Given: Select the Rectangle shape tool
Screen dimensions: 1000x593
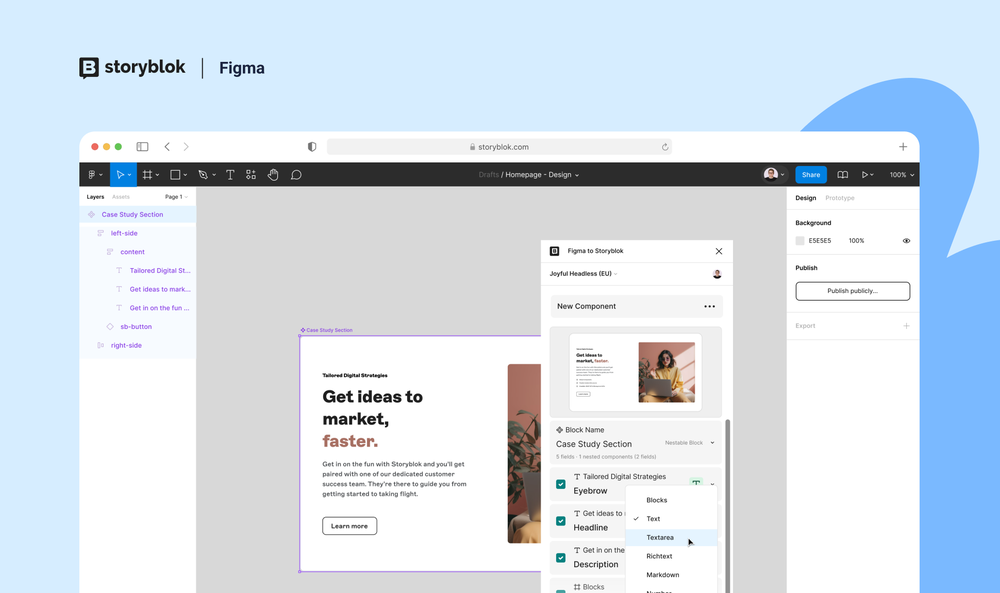Looking at the screenshot, I should 175,175.
